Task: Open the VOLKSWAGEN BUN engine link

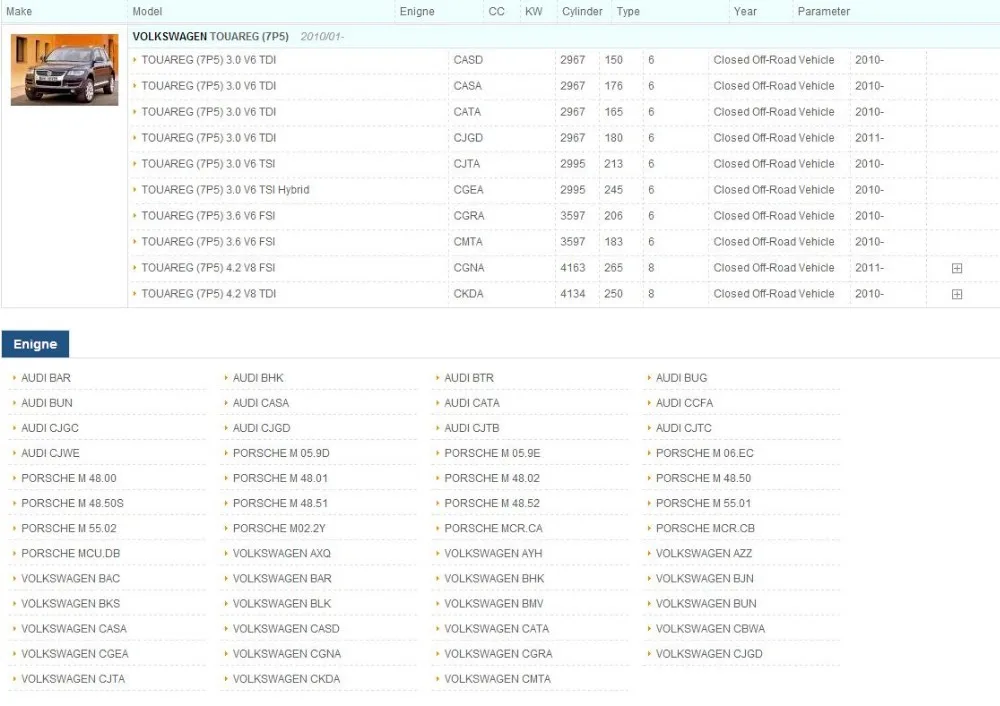Action: (x=707, y=604)
